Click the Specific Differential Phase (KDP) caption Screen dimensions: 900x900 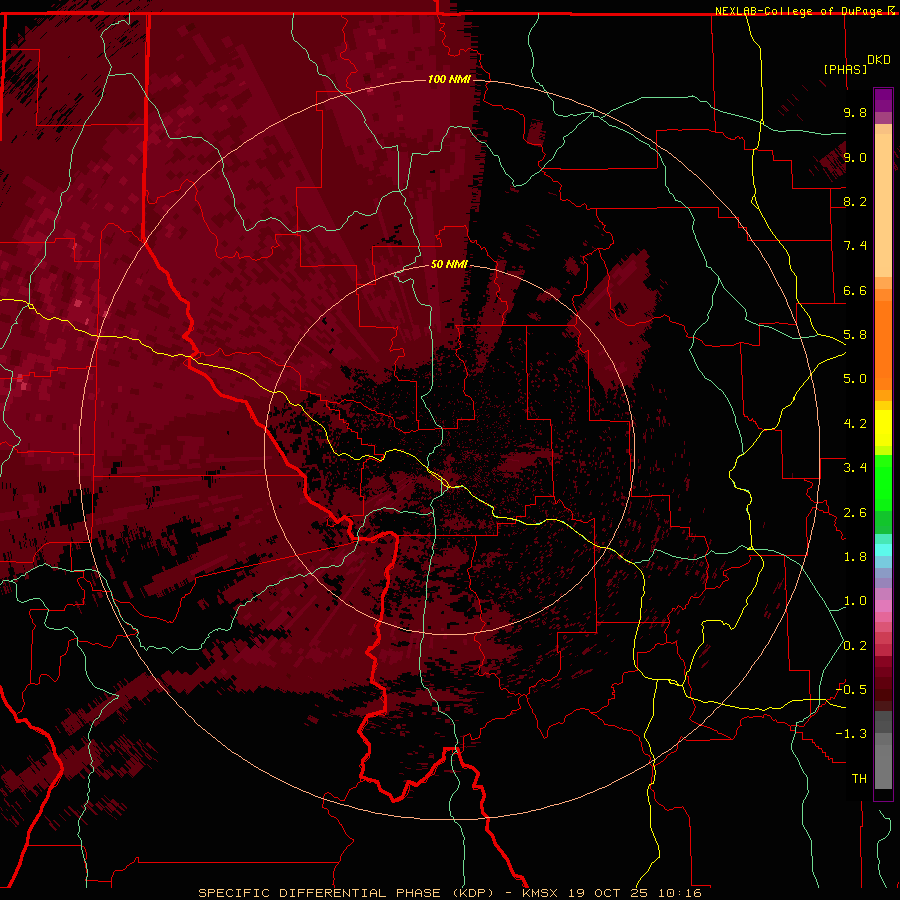(x=346, y=893)
